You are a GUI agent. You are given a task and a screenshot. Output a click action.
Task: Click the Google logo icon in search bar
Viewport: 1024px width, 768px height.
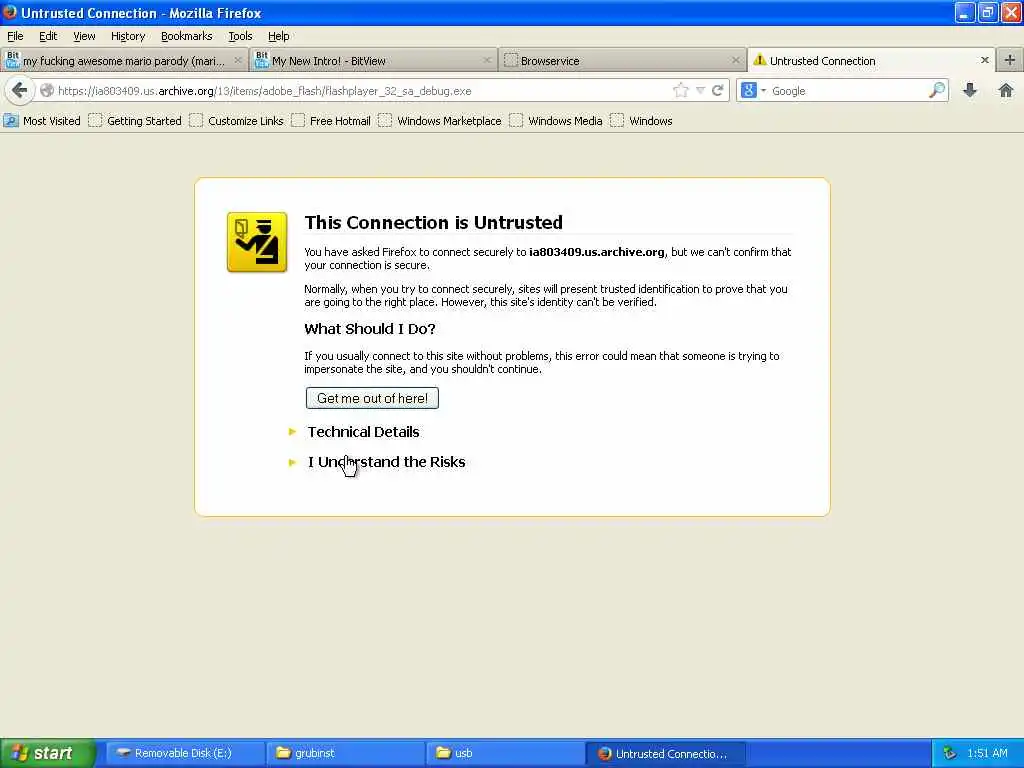point(748,91)
